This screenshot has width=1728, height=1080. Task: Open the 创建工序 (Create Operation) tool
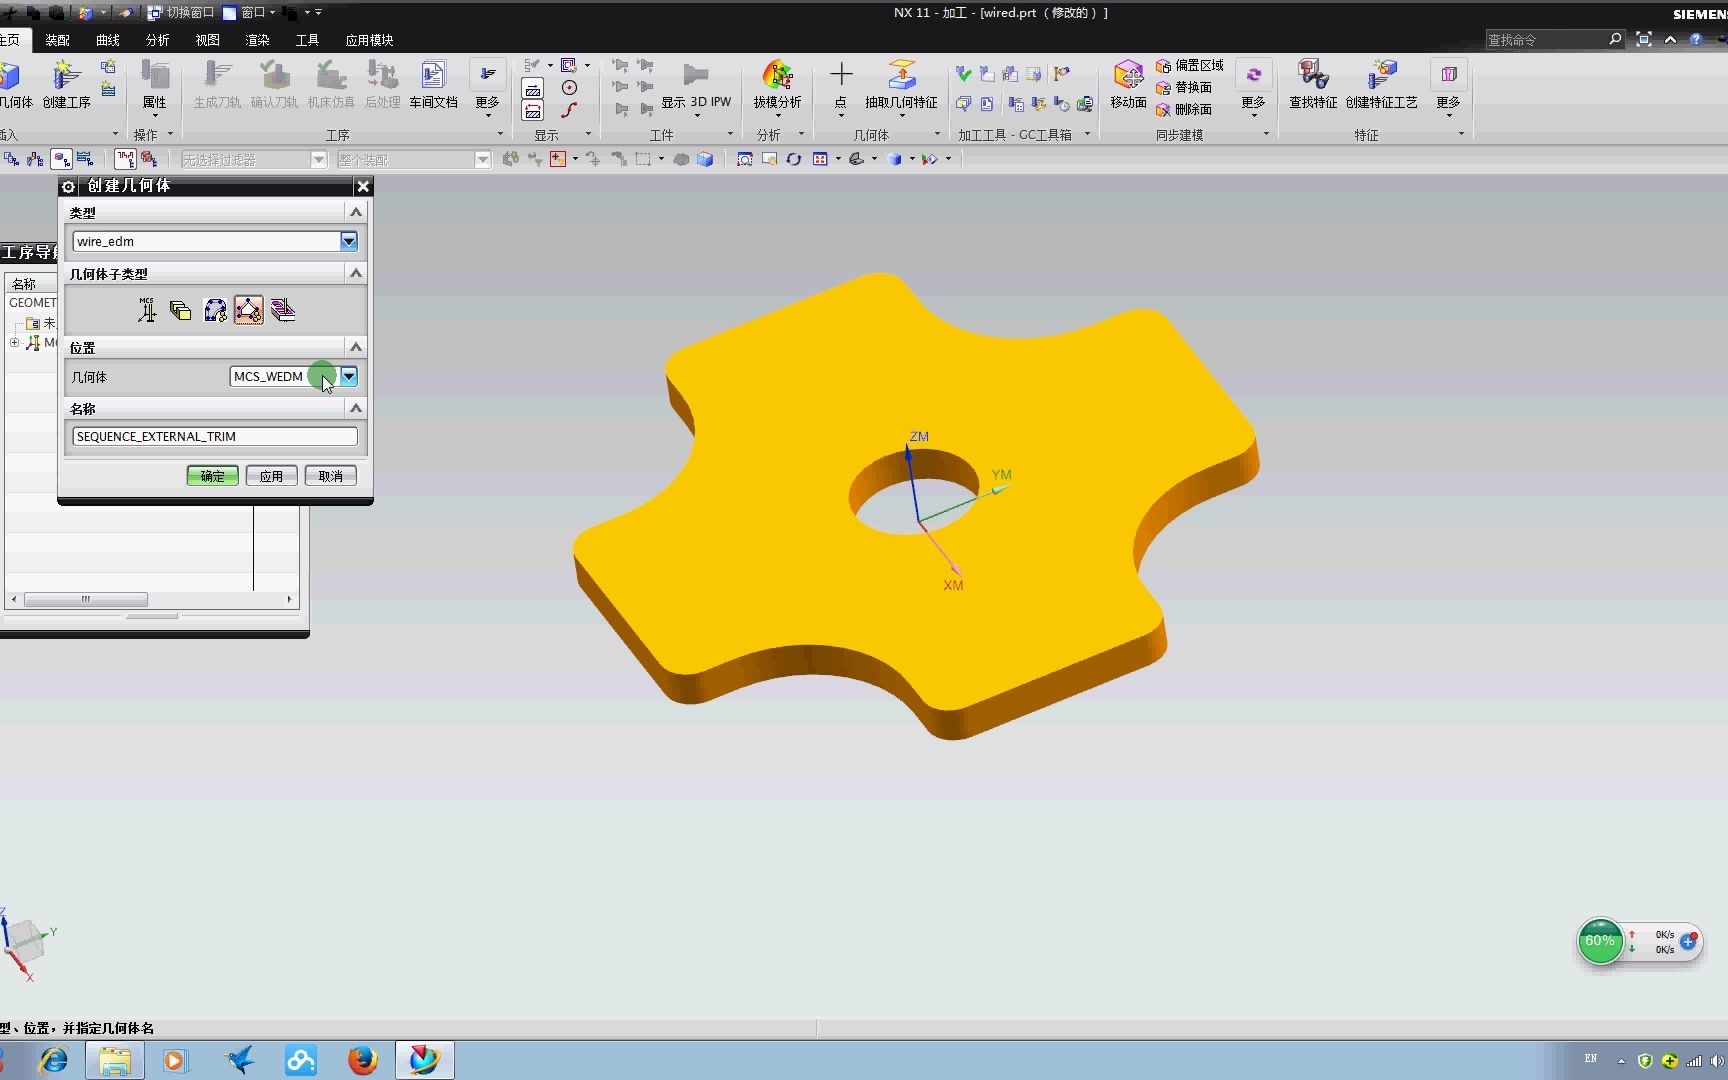66,84
